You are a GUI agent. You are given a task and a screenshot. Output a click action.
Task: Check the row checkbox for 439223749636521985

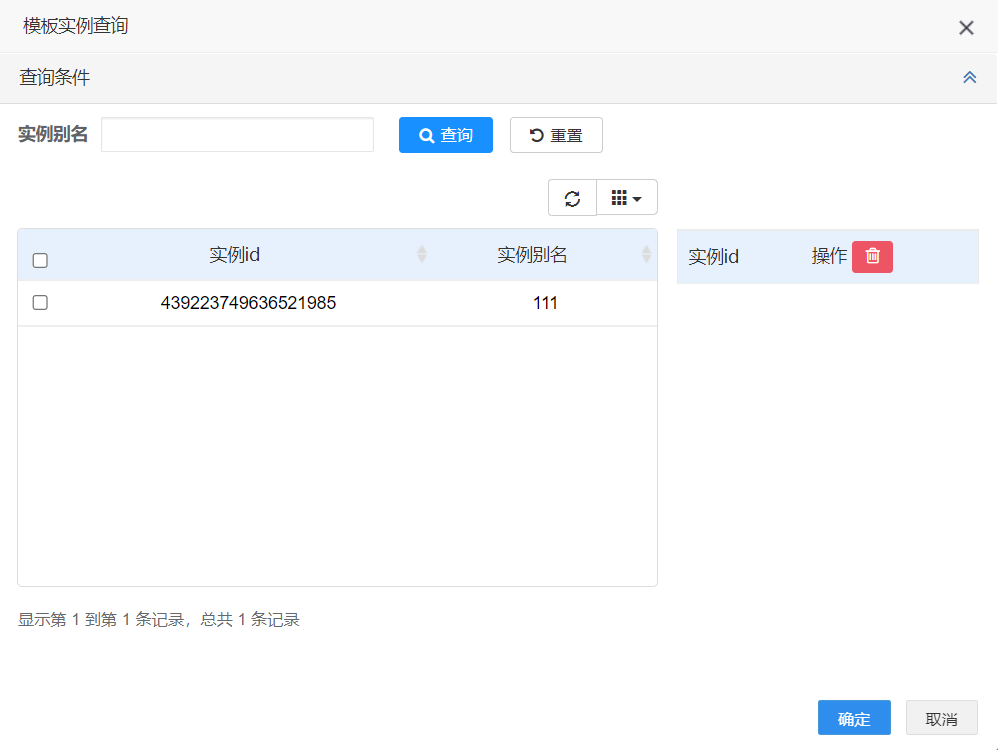(x=40, y=302)
